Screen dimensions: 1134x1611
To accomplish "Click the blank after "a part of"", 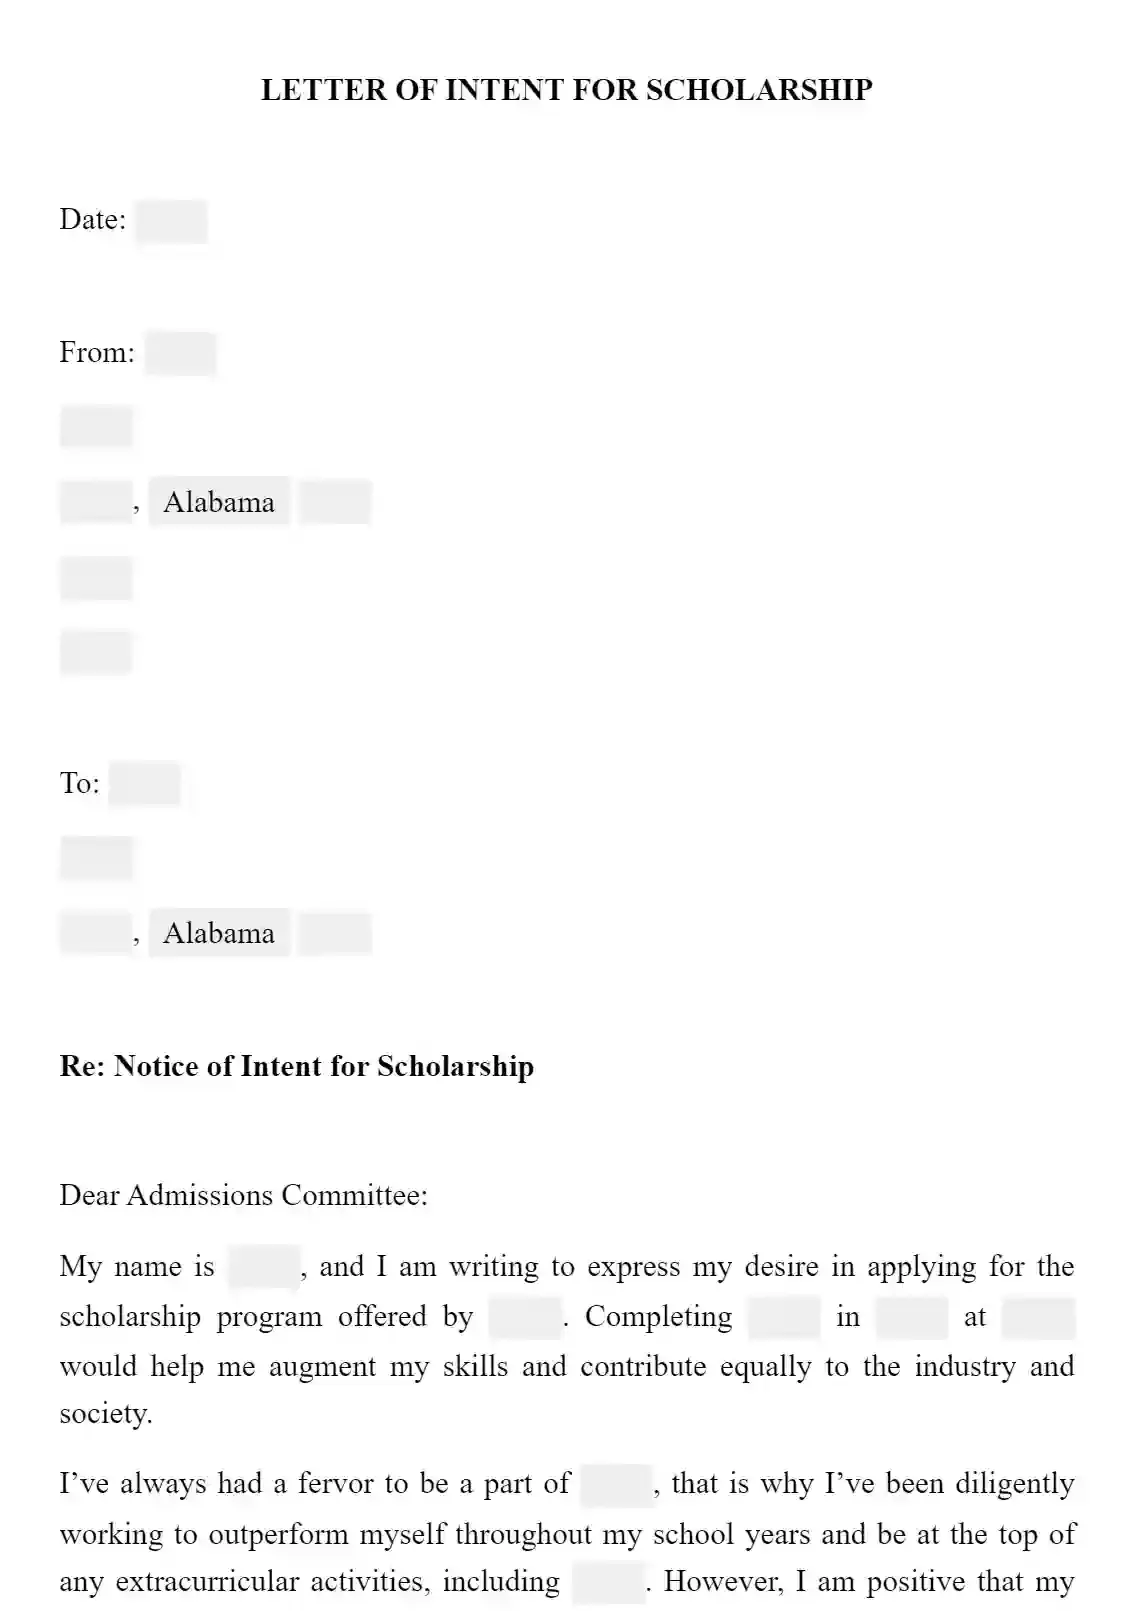I will point(616,1484).
